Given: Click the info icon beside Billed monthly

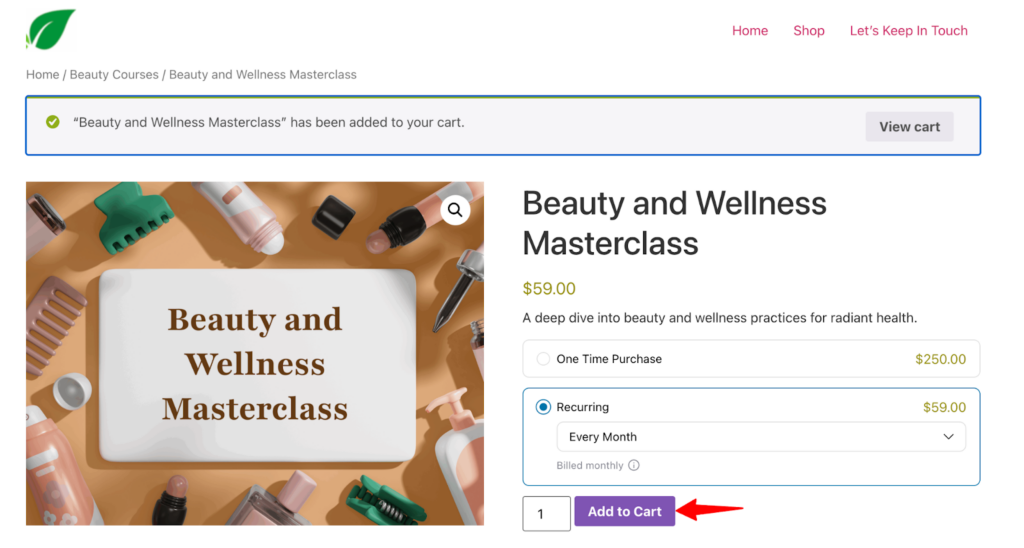Looking at the screenshot, I should pyautogui.click(x=634, y=466).
